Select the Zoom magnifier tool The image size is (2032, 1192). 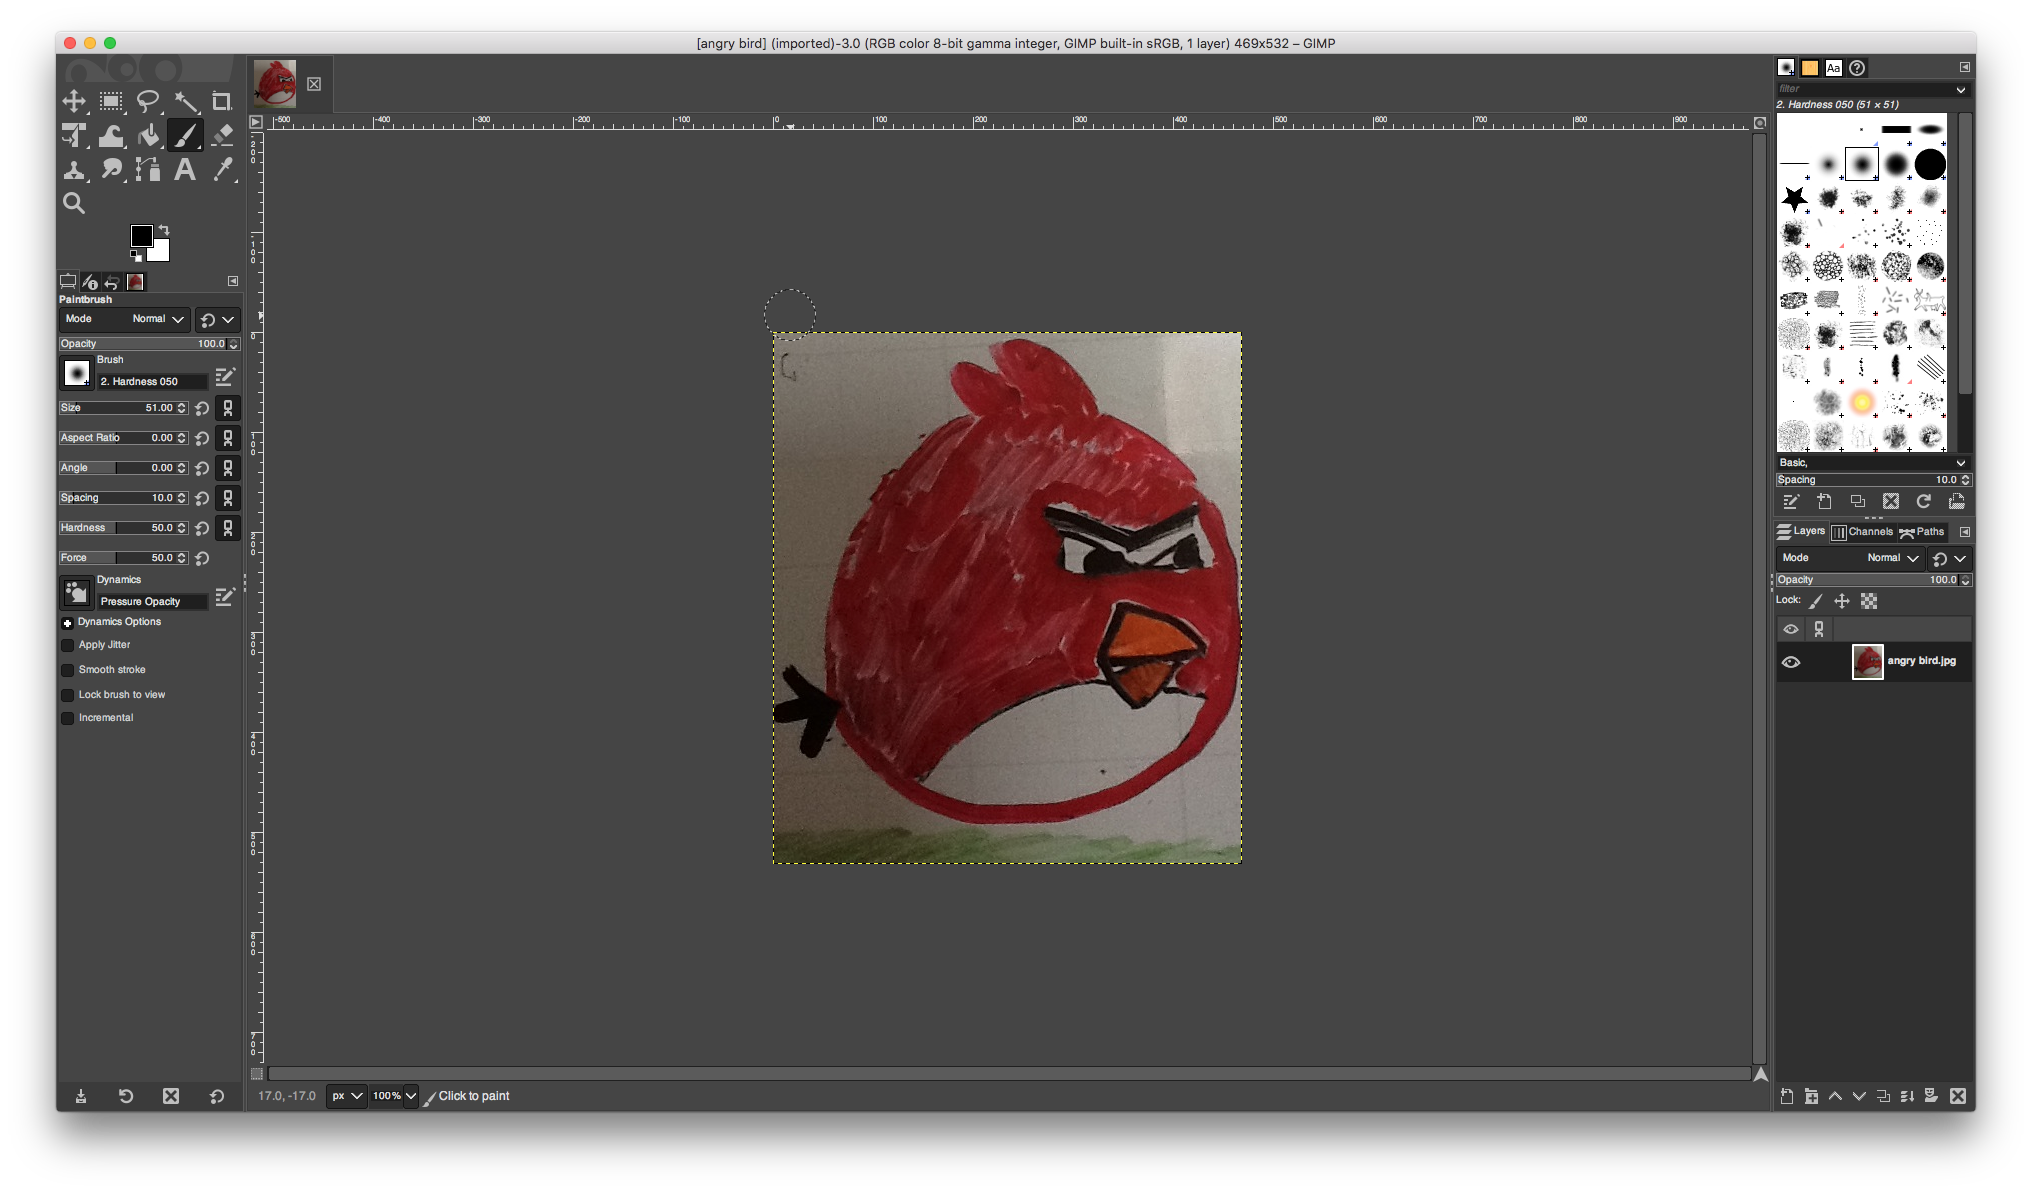coord(74,203)
